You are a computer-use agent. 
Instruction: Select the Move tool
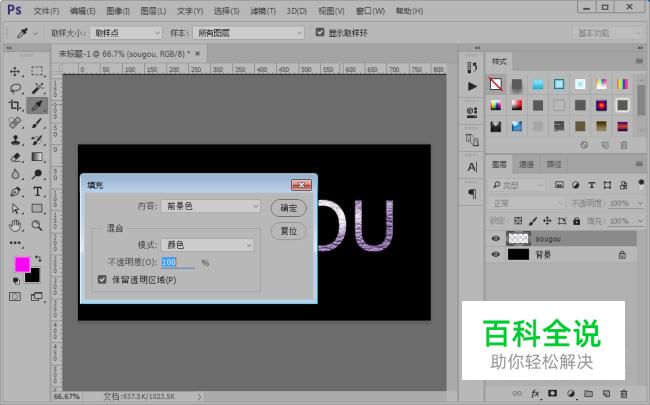coord(15,71)
